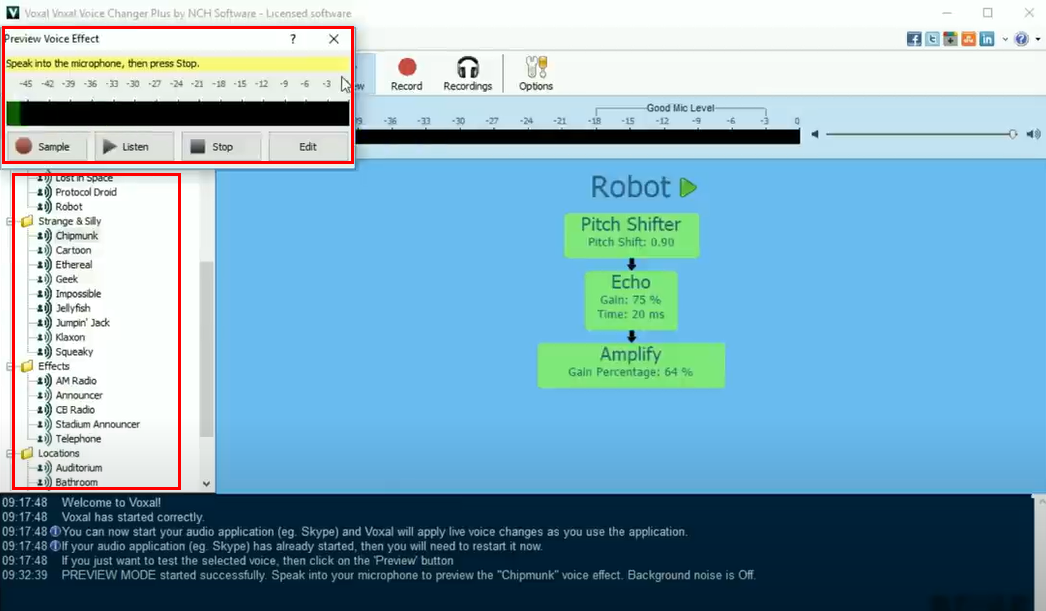1046x611 pixels.
Task: Click the loud-volume speaker icon
Action: [x=1033, y=134]
